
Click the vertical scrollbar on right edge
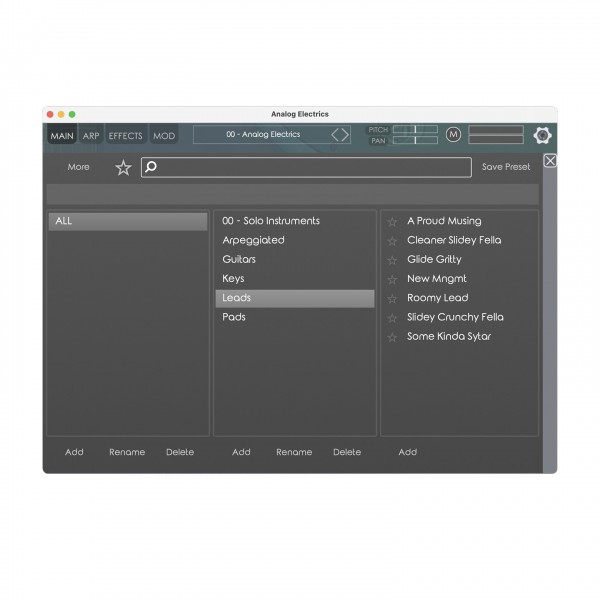[x=550, y=321]
